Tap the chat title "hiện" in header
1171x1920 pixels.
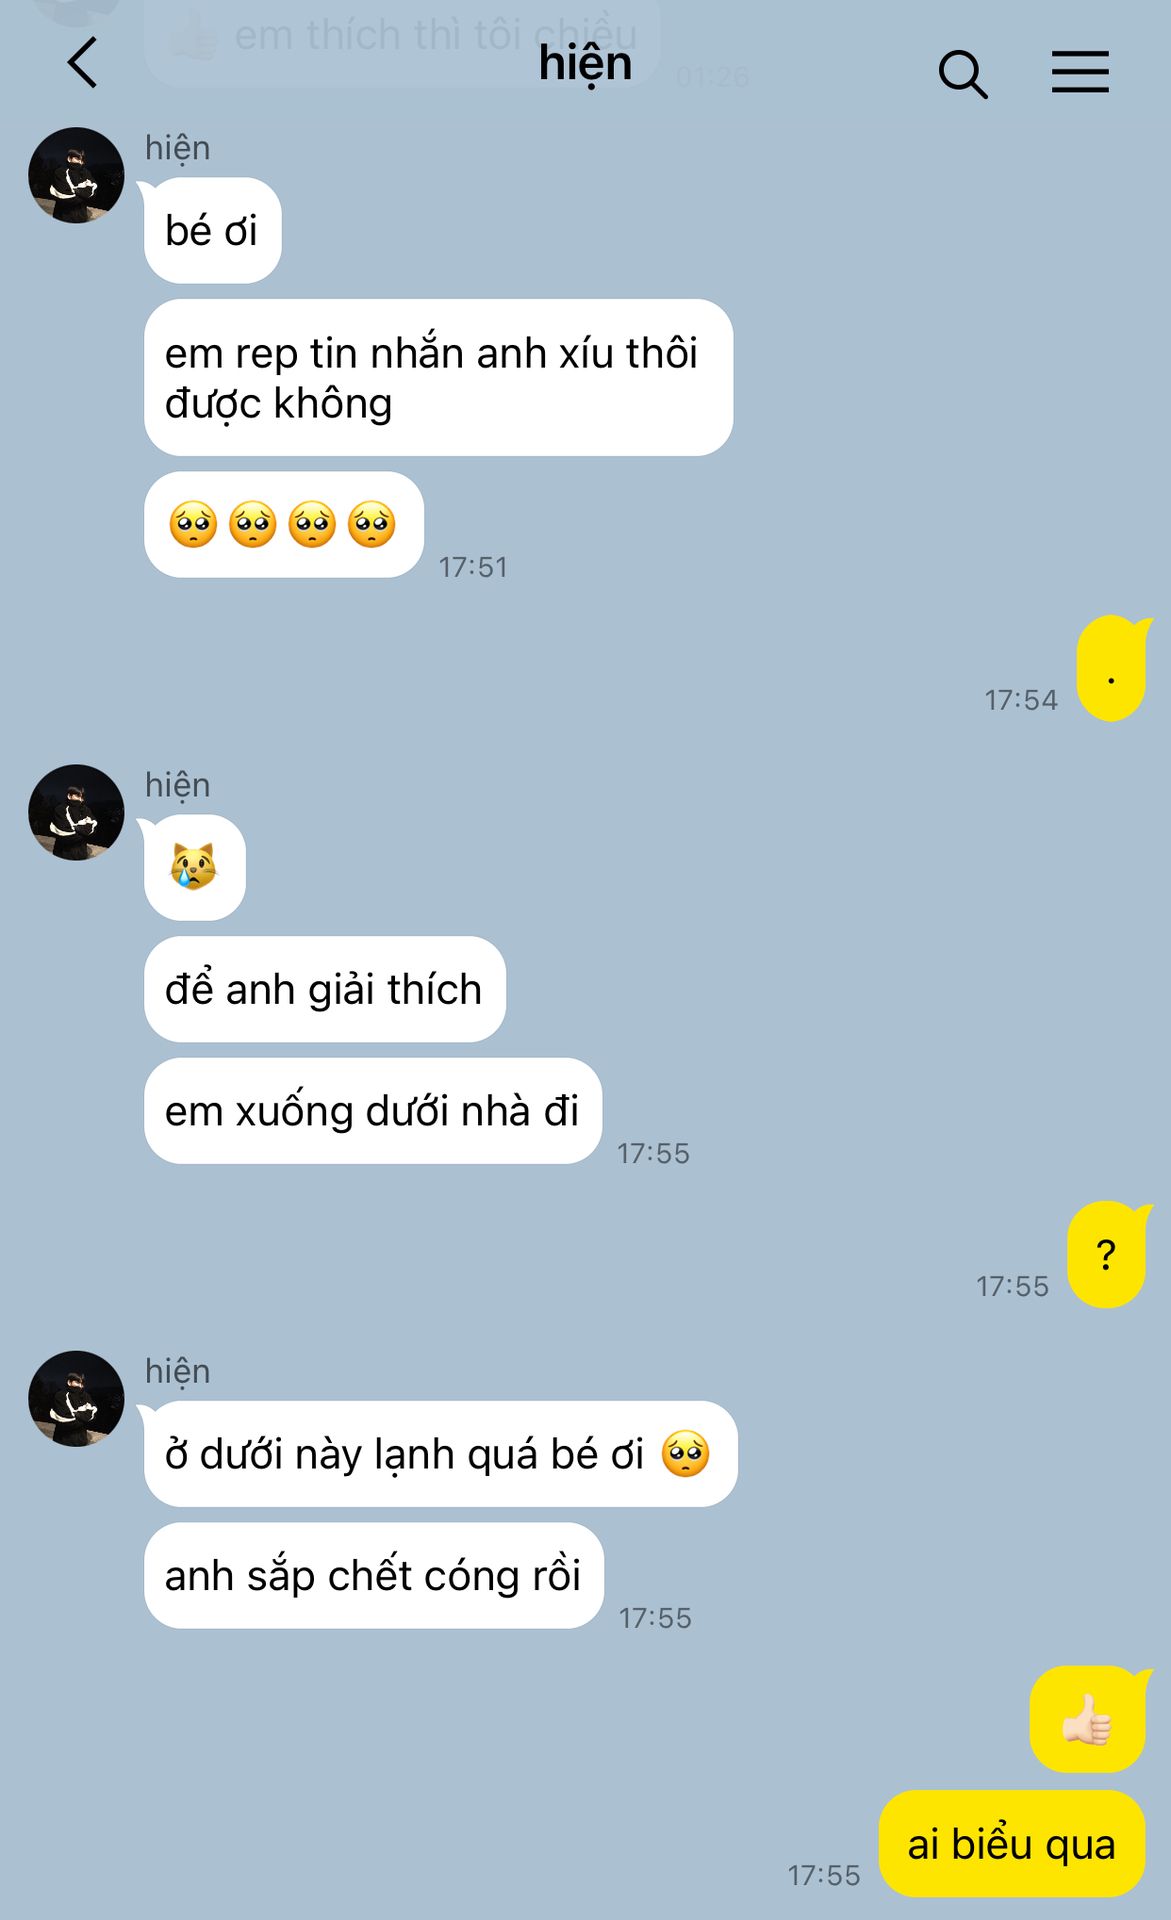click(x=585, y=64)
